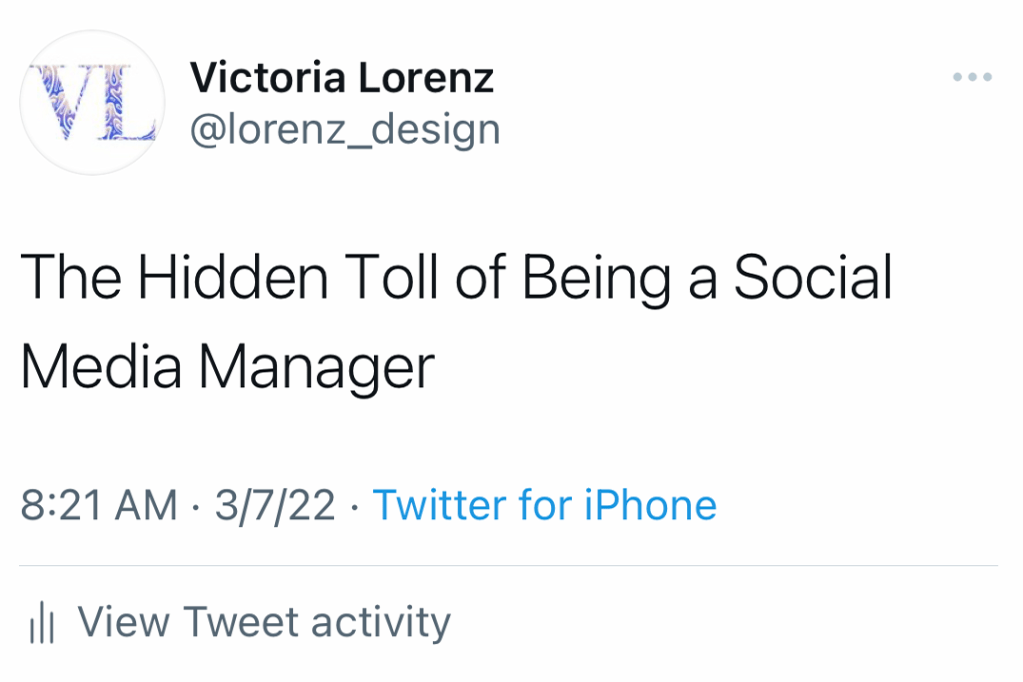Image resolution: width=1023 pixels, height=682 pixels.
Task: Click the word "Social" in the tweet
Action: (812, 277)
